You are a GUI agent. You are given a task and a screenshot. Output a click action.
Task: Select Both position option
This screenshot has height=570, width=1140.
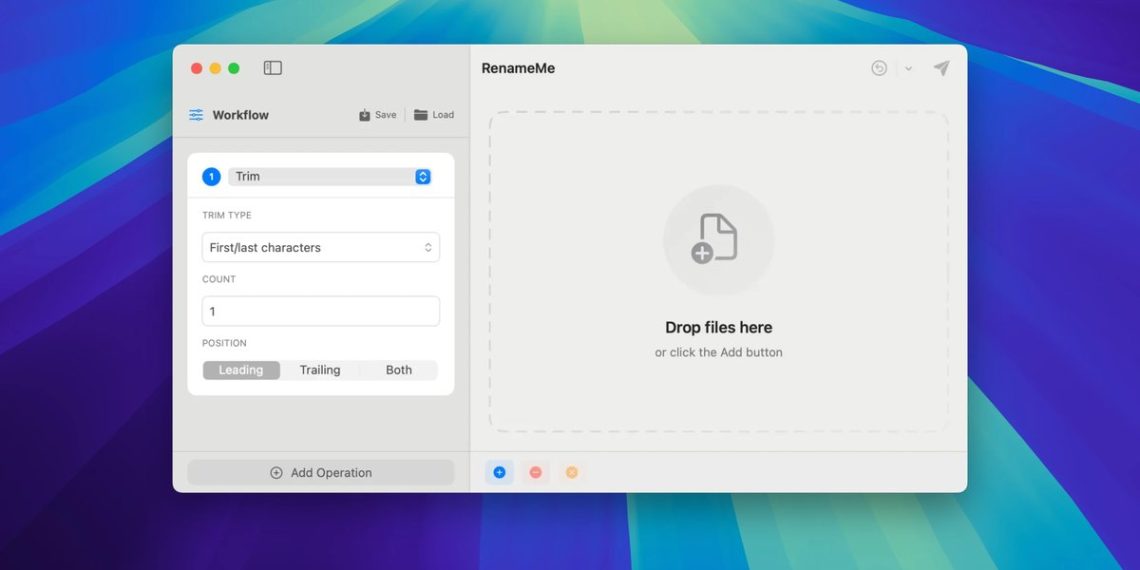pyautogui.click(x=398, y=370)
